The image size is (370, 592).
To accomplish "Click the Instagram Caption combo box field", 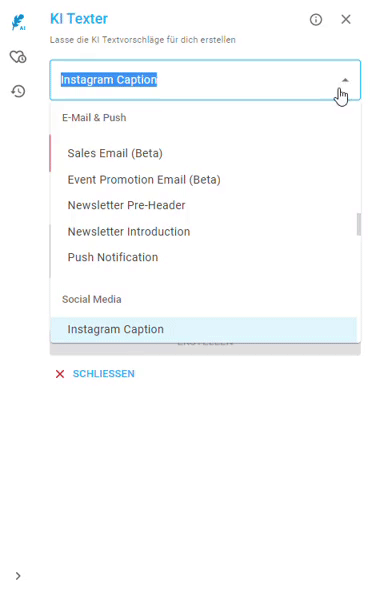I will pos(205,80).
